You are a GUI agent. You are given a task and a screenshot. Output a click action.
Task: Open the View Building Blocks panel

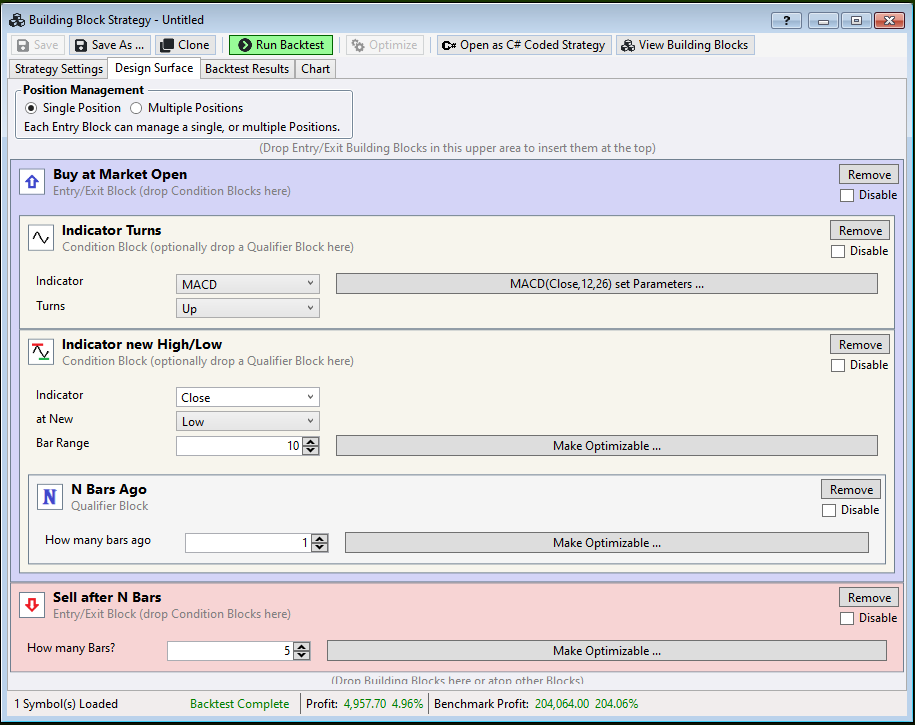pos(685,45)
